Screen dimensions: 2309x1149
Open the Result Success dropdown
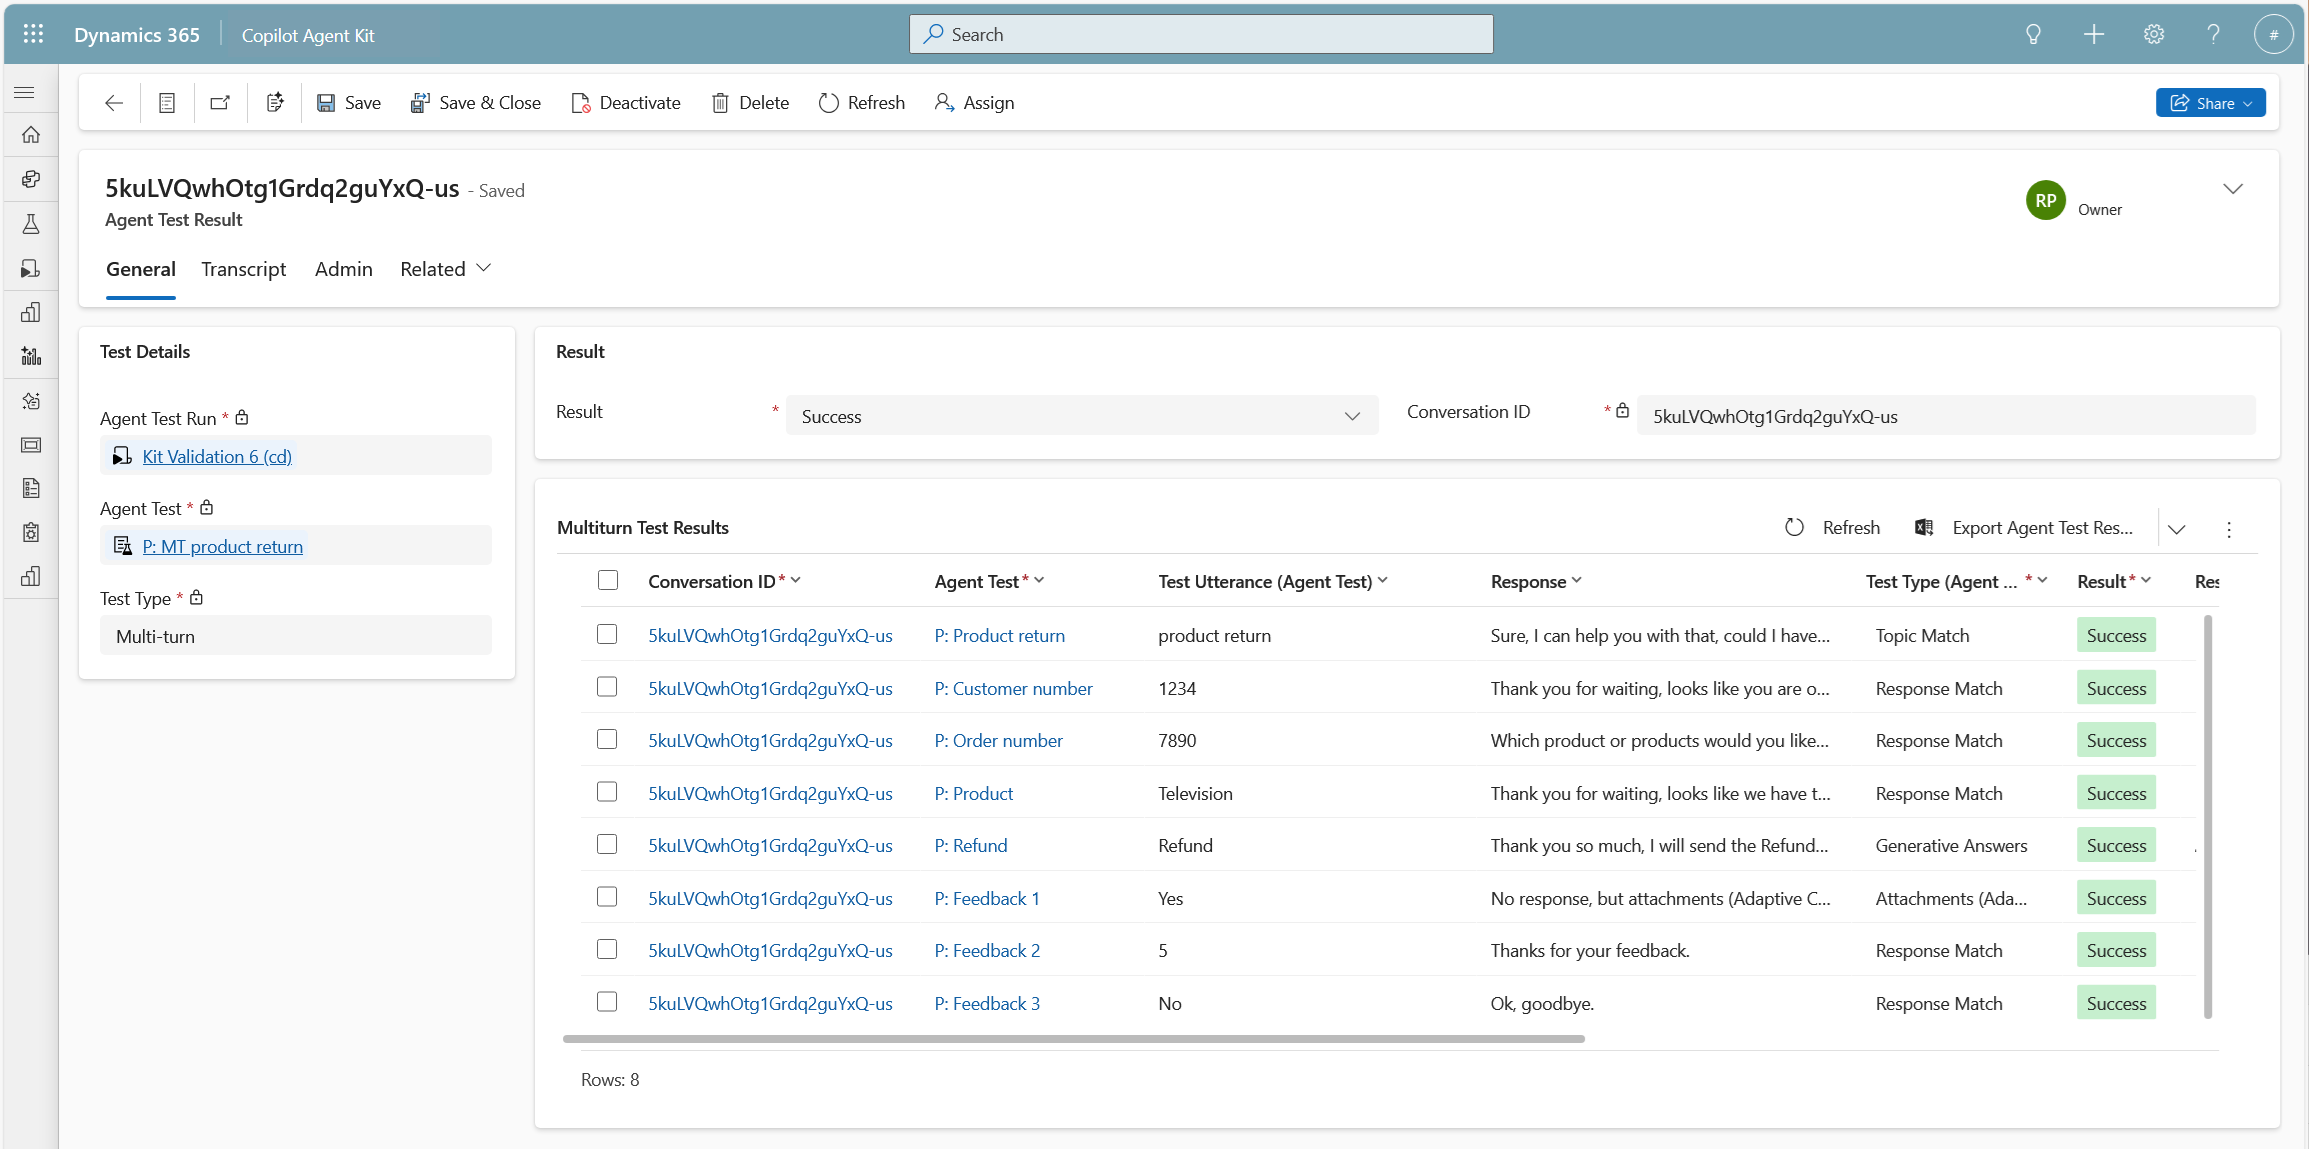(x=1082, y=416)
